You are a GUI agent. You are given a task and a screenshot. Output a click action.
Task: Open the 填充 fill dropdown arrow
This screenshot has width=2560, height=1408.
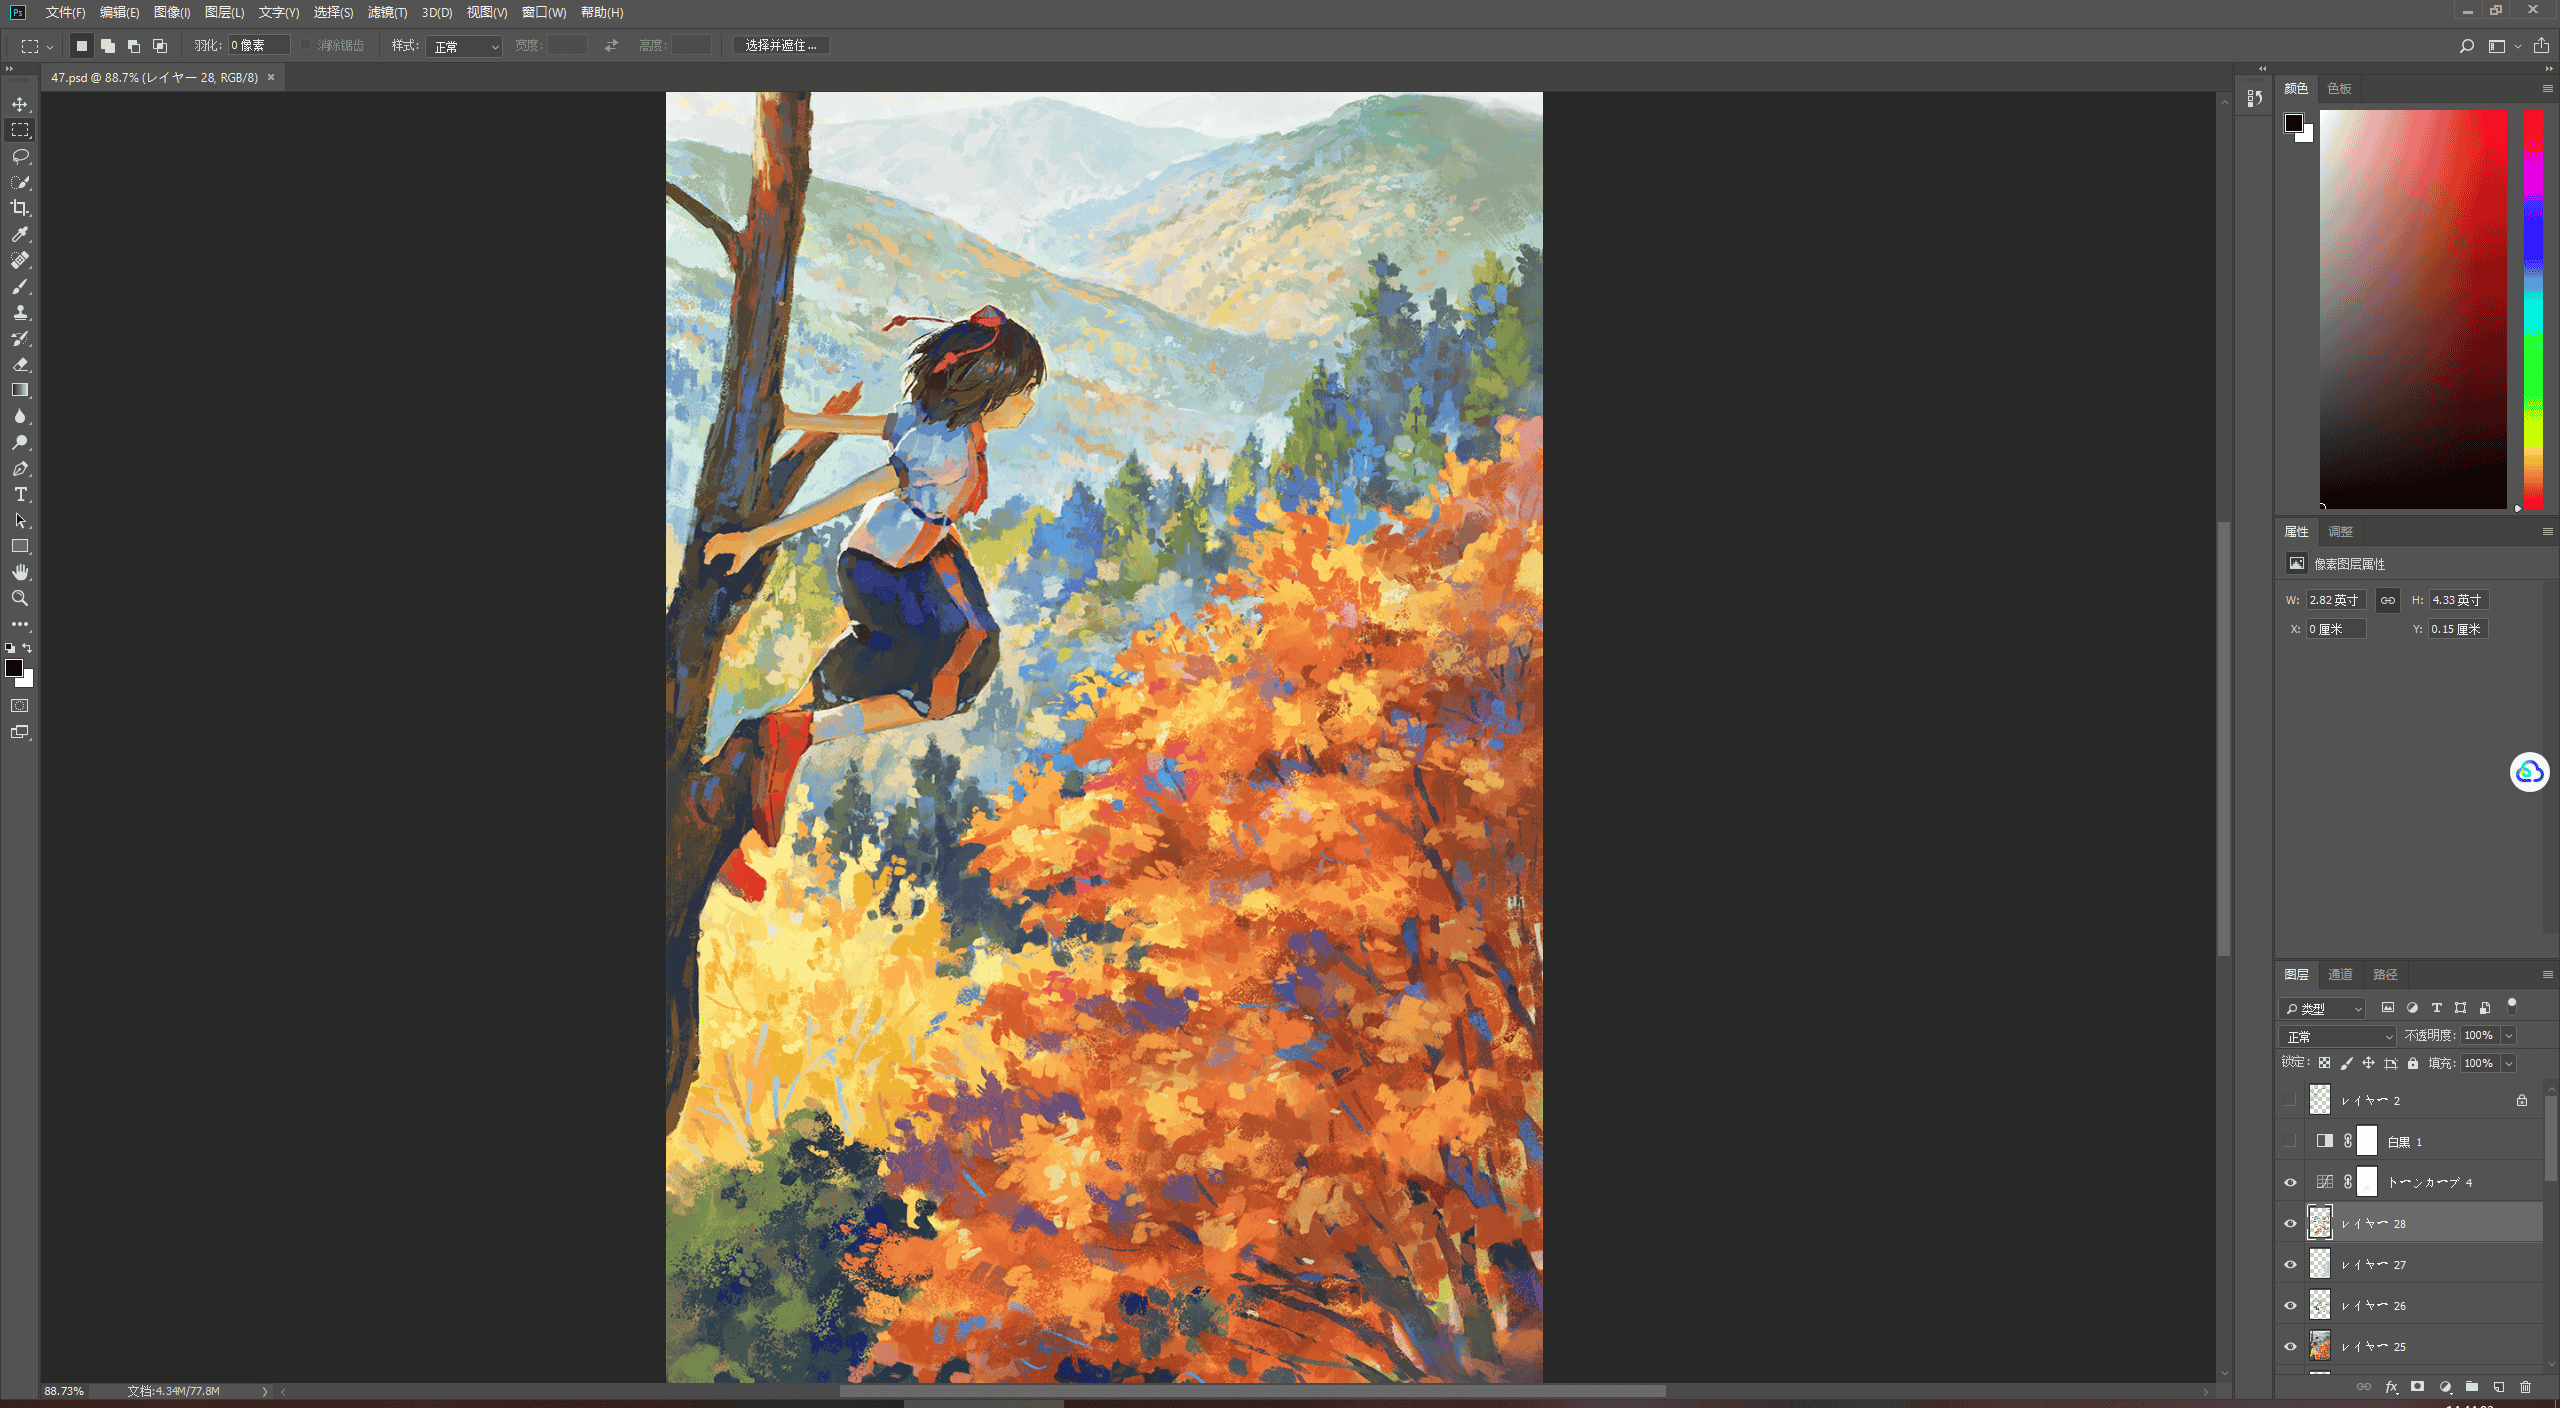point(2508,1063)
